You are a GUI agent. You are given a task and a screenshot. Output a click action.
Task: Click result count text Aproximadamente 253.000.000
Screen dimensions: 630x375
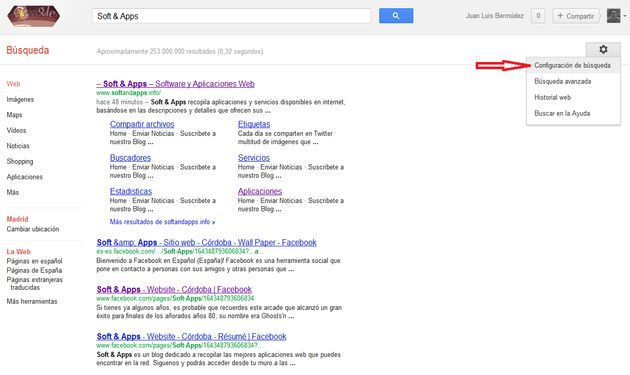click(180, 51)
